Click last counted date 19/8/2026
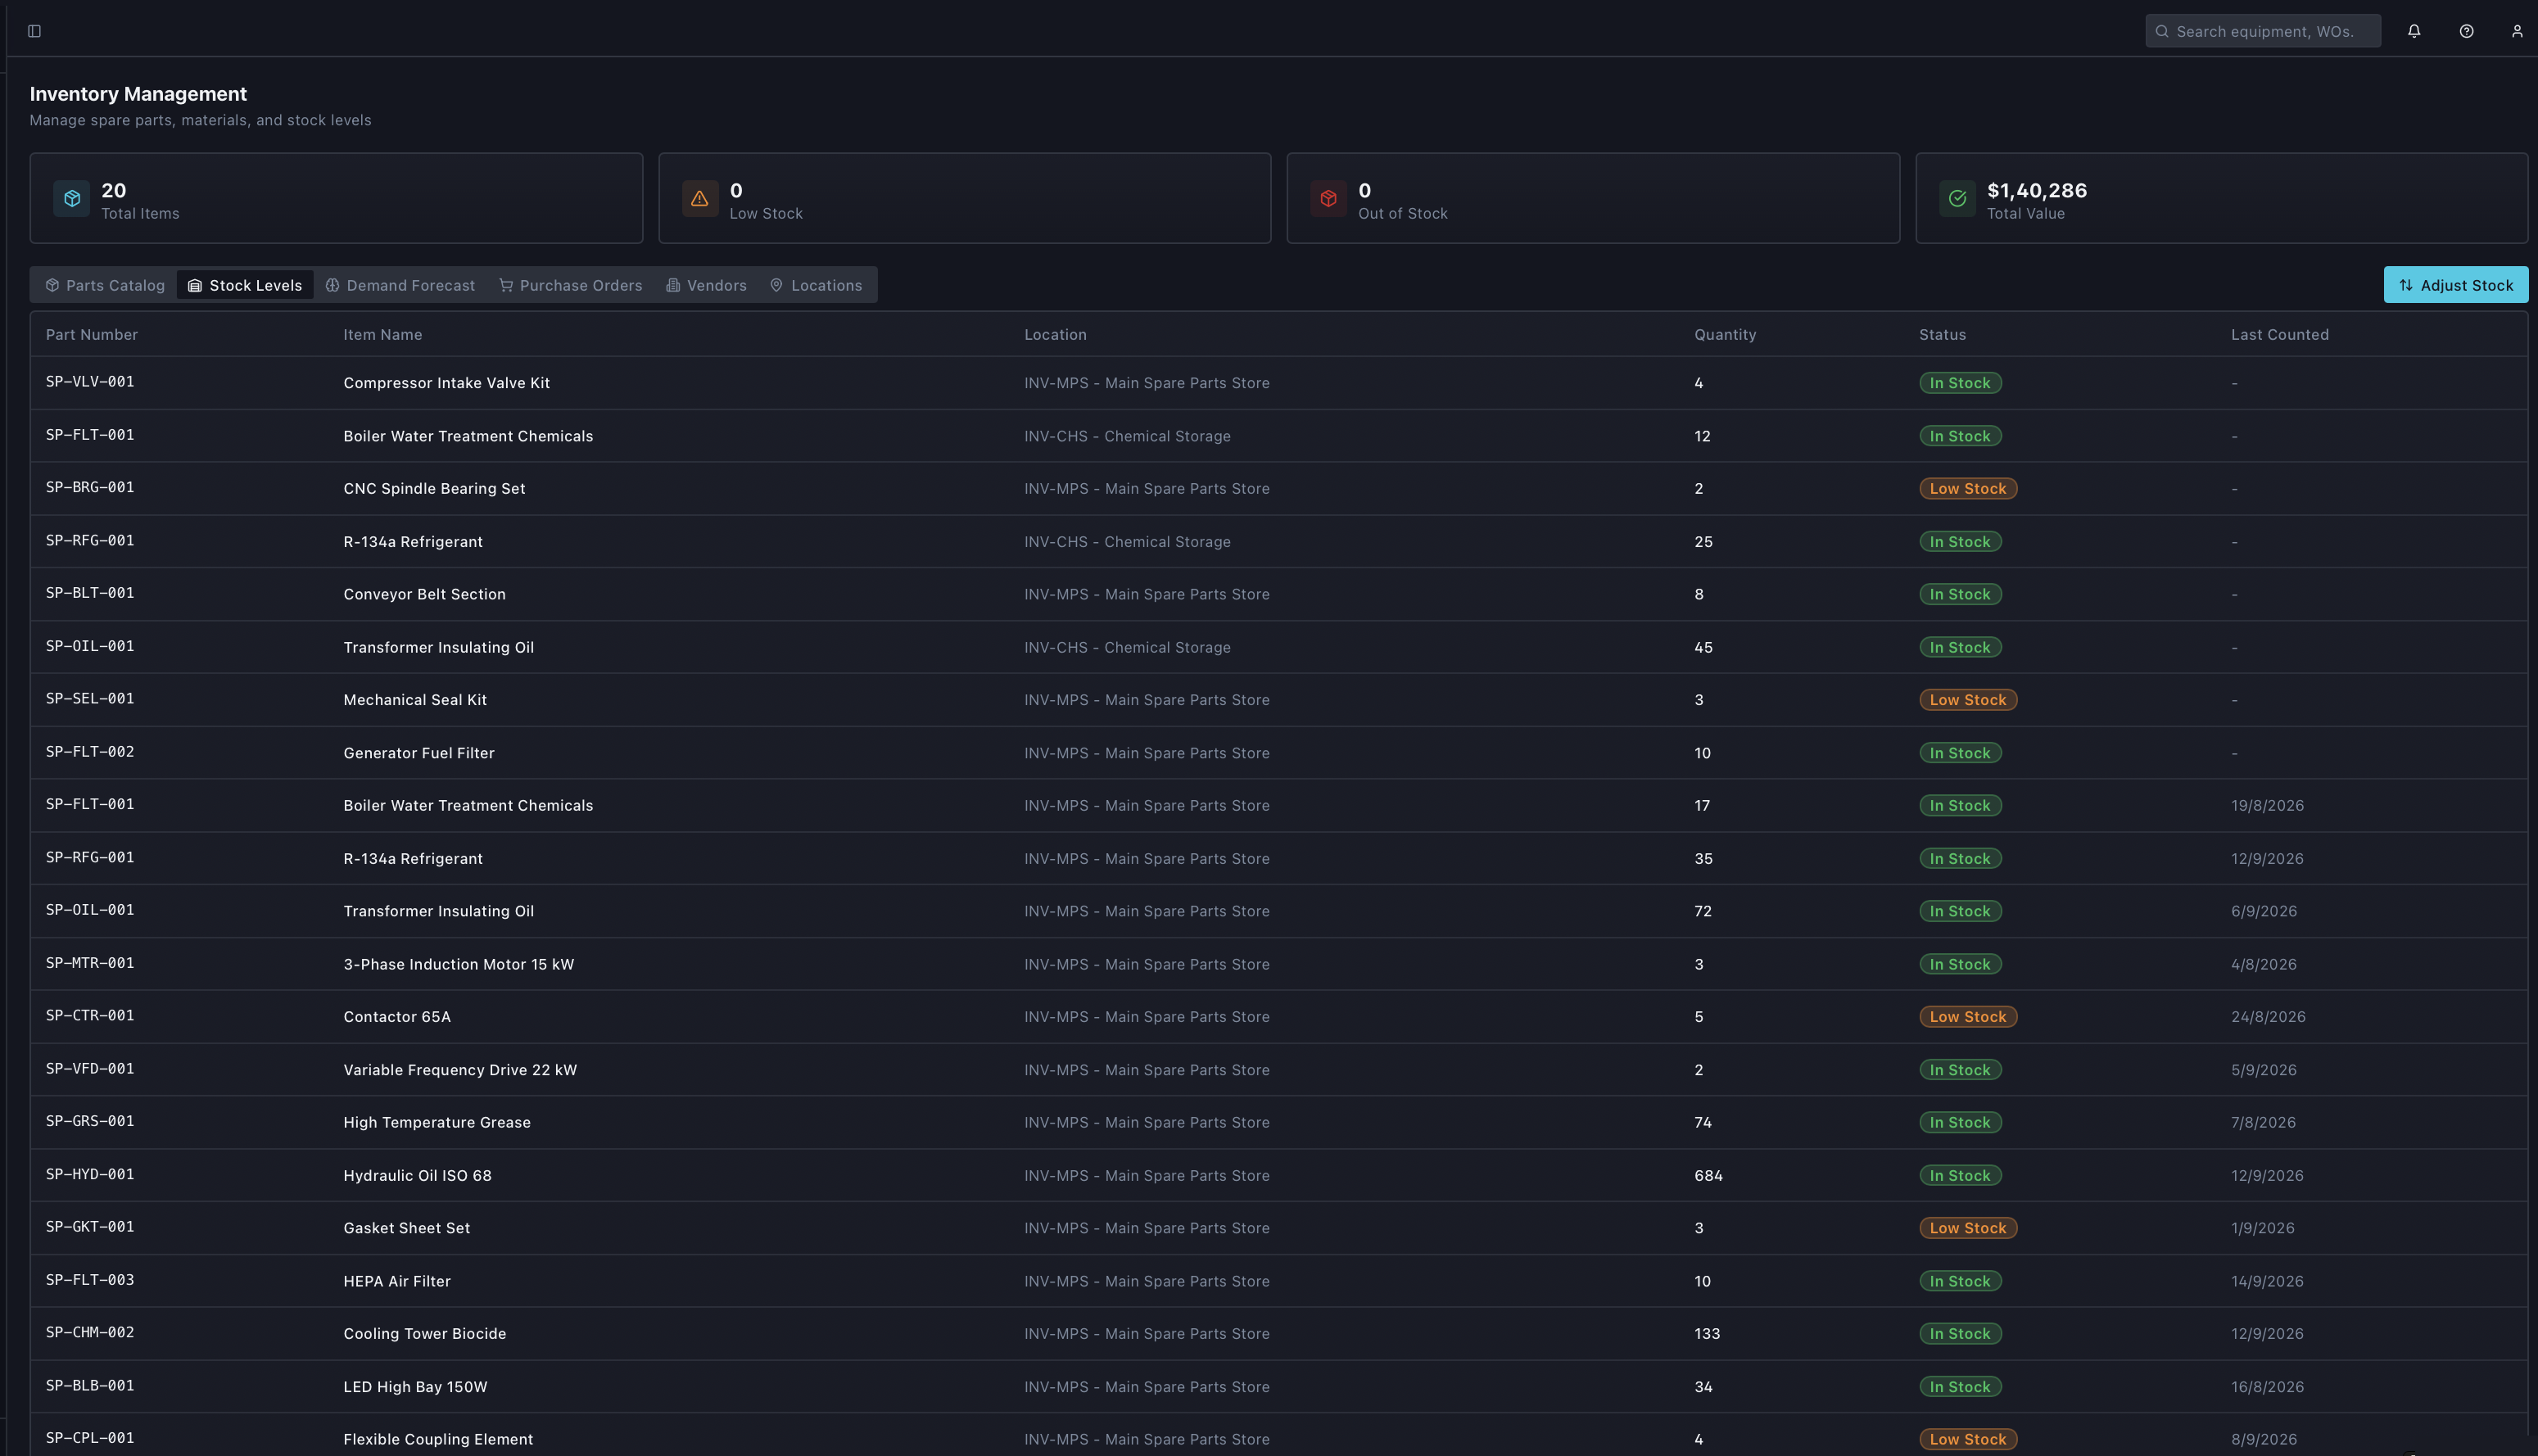2538x1456 pixels. click(x=2267, y=805)
